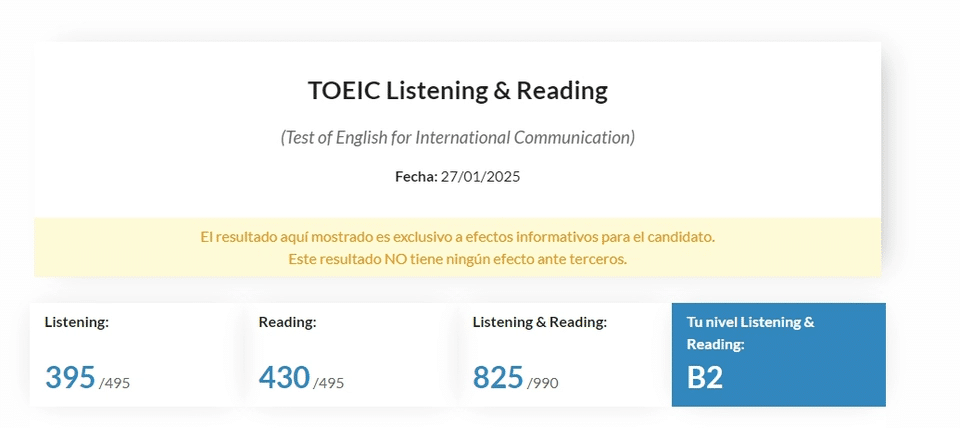Select the 'El resultado aquí mostrado' line
This screenshot has height=428, width=960.
tap(457, 236)
